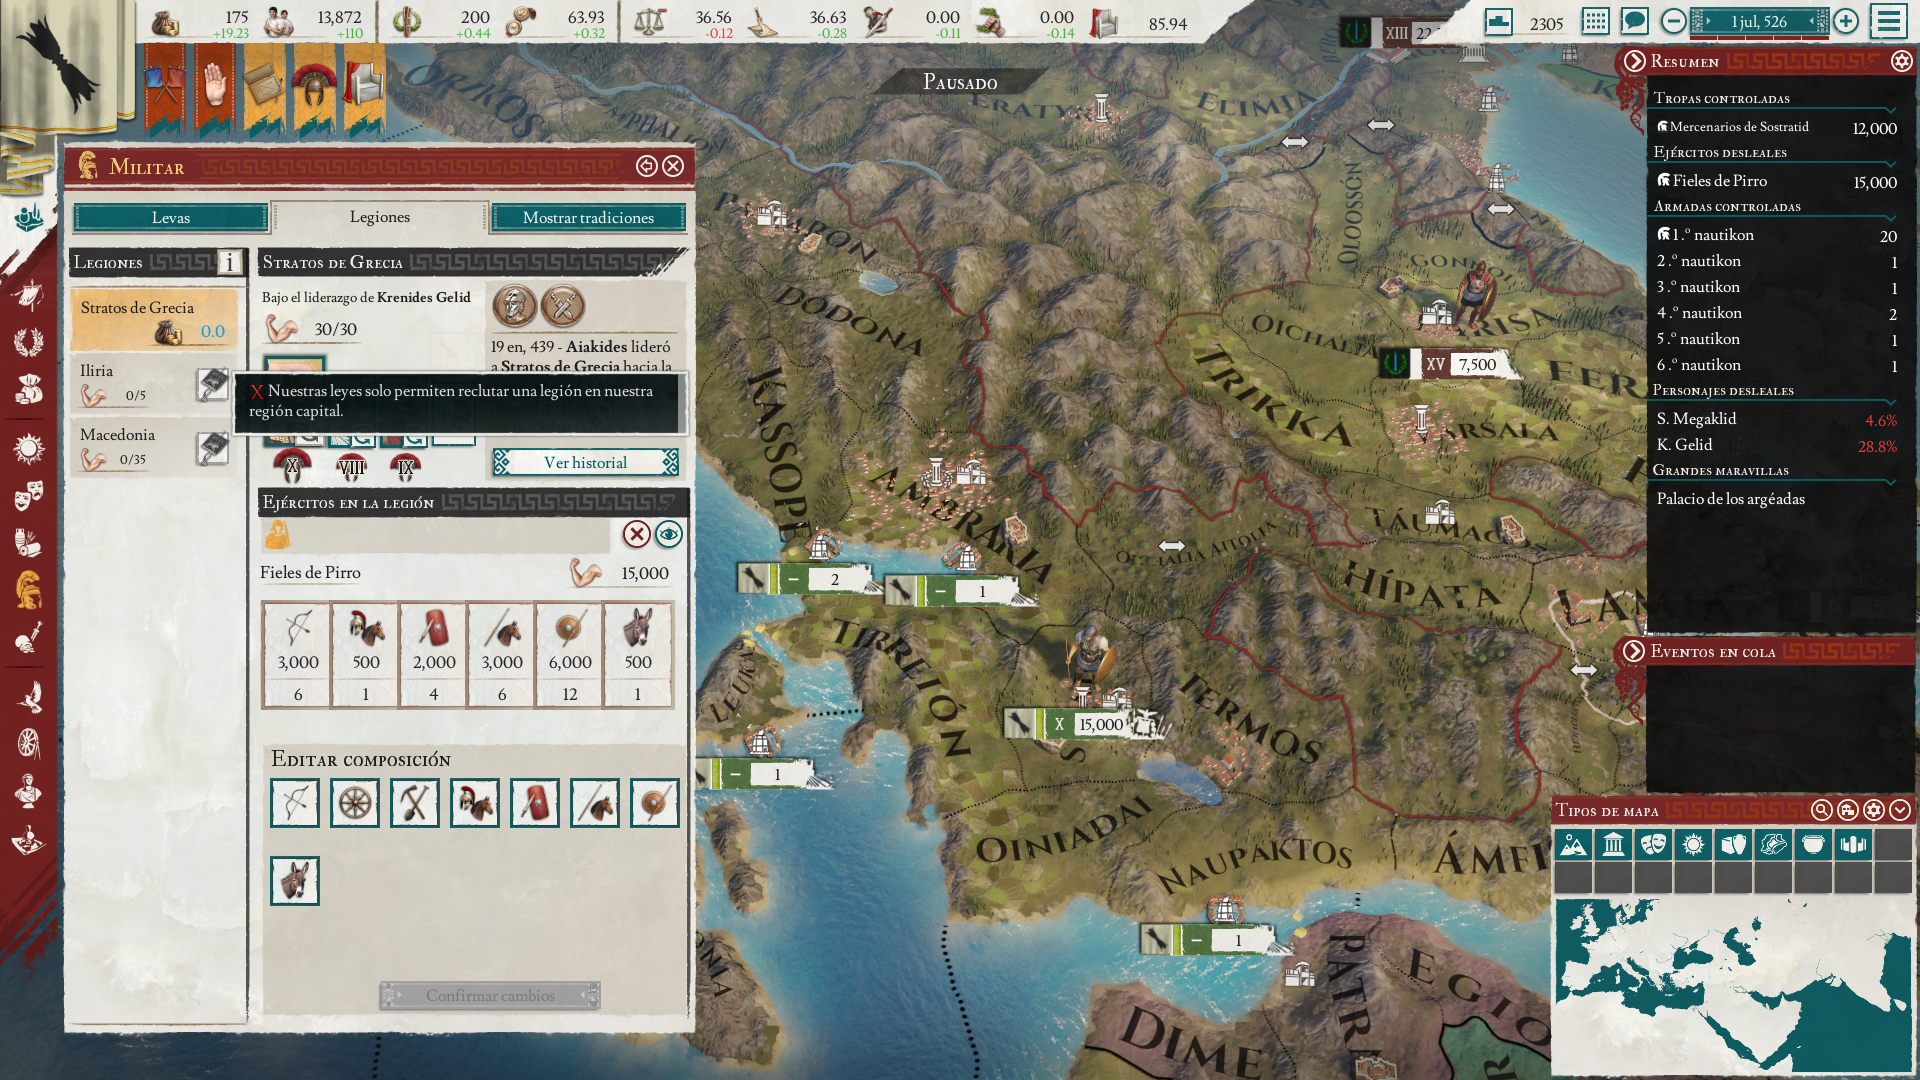Add the donkey supply train unit

[x=295, y=881]
